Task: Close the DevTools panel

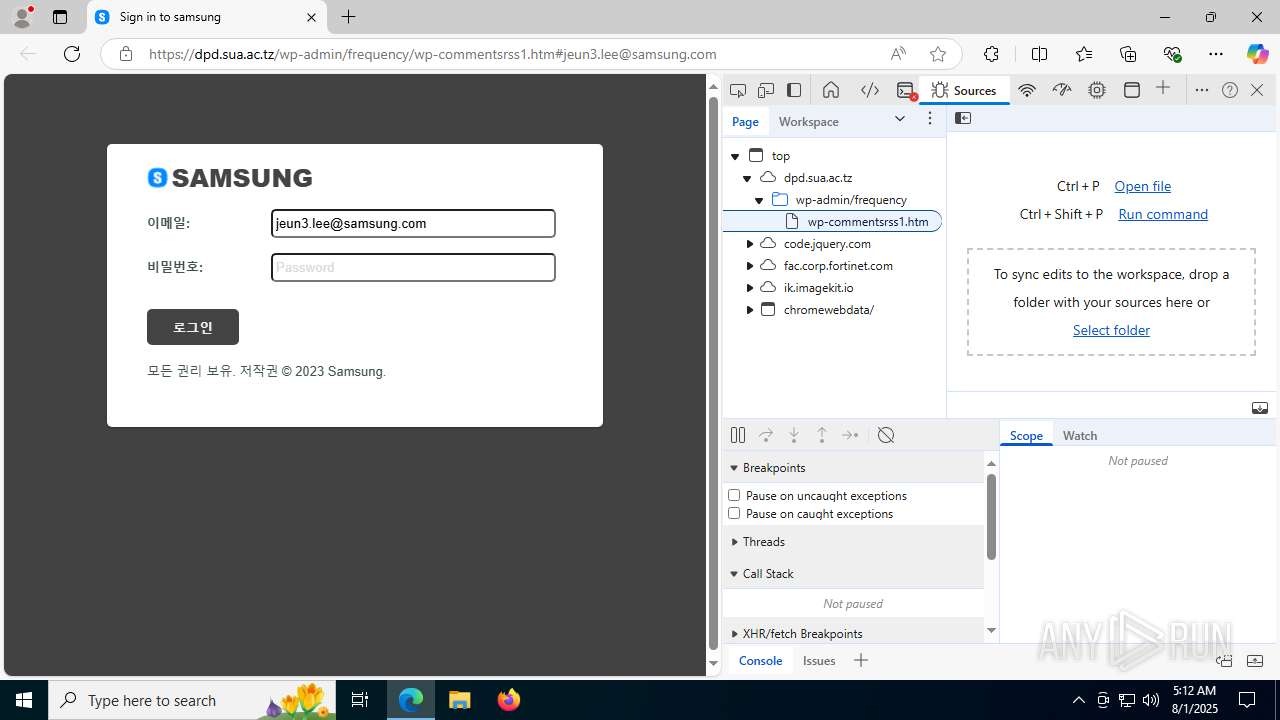Action: (x=1257, y=90)
